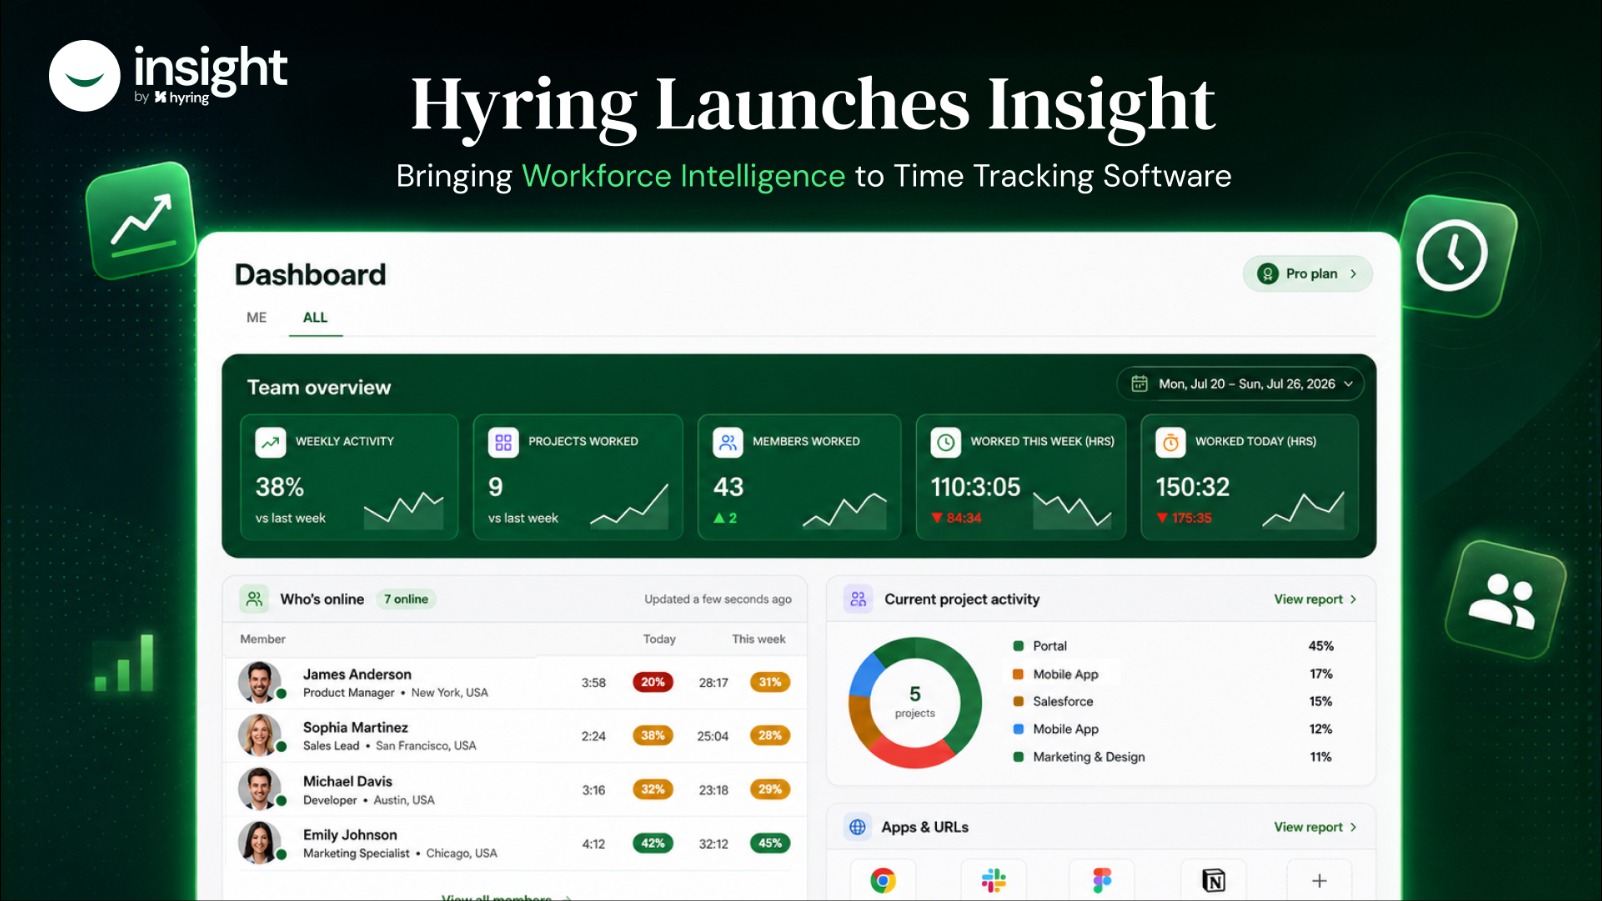
Task: Click Sophia Martinez's 28% weekly badge
Action: click(x=770, y=735)
